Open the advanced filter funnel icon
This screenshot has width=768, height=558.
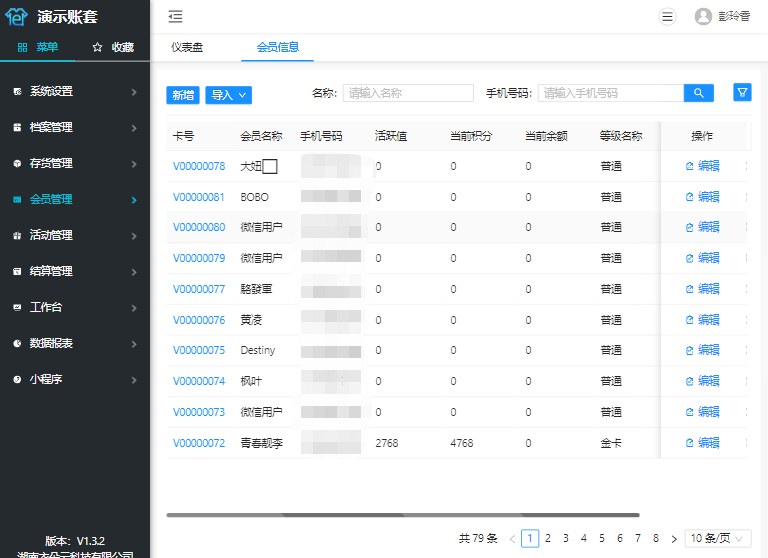click(743, 92)
